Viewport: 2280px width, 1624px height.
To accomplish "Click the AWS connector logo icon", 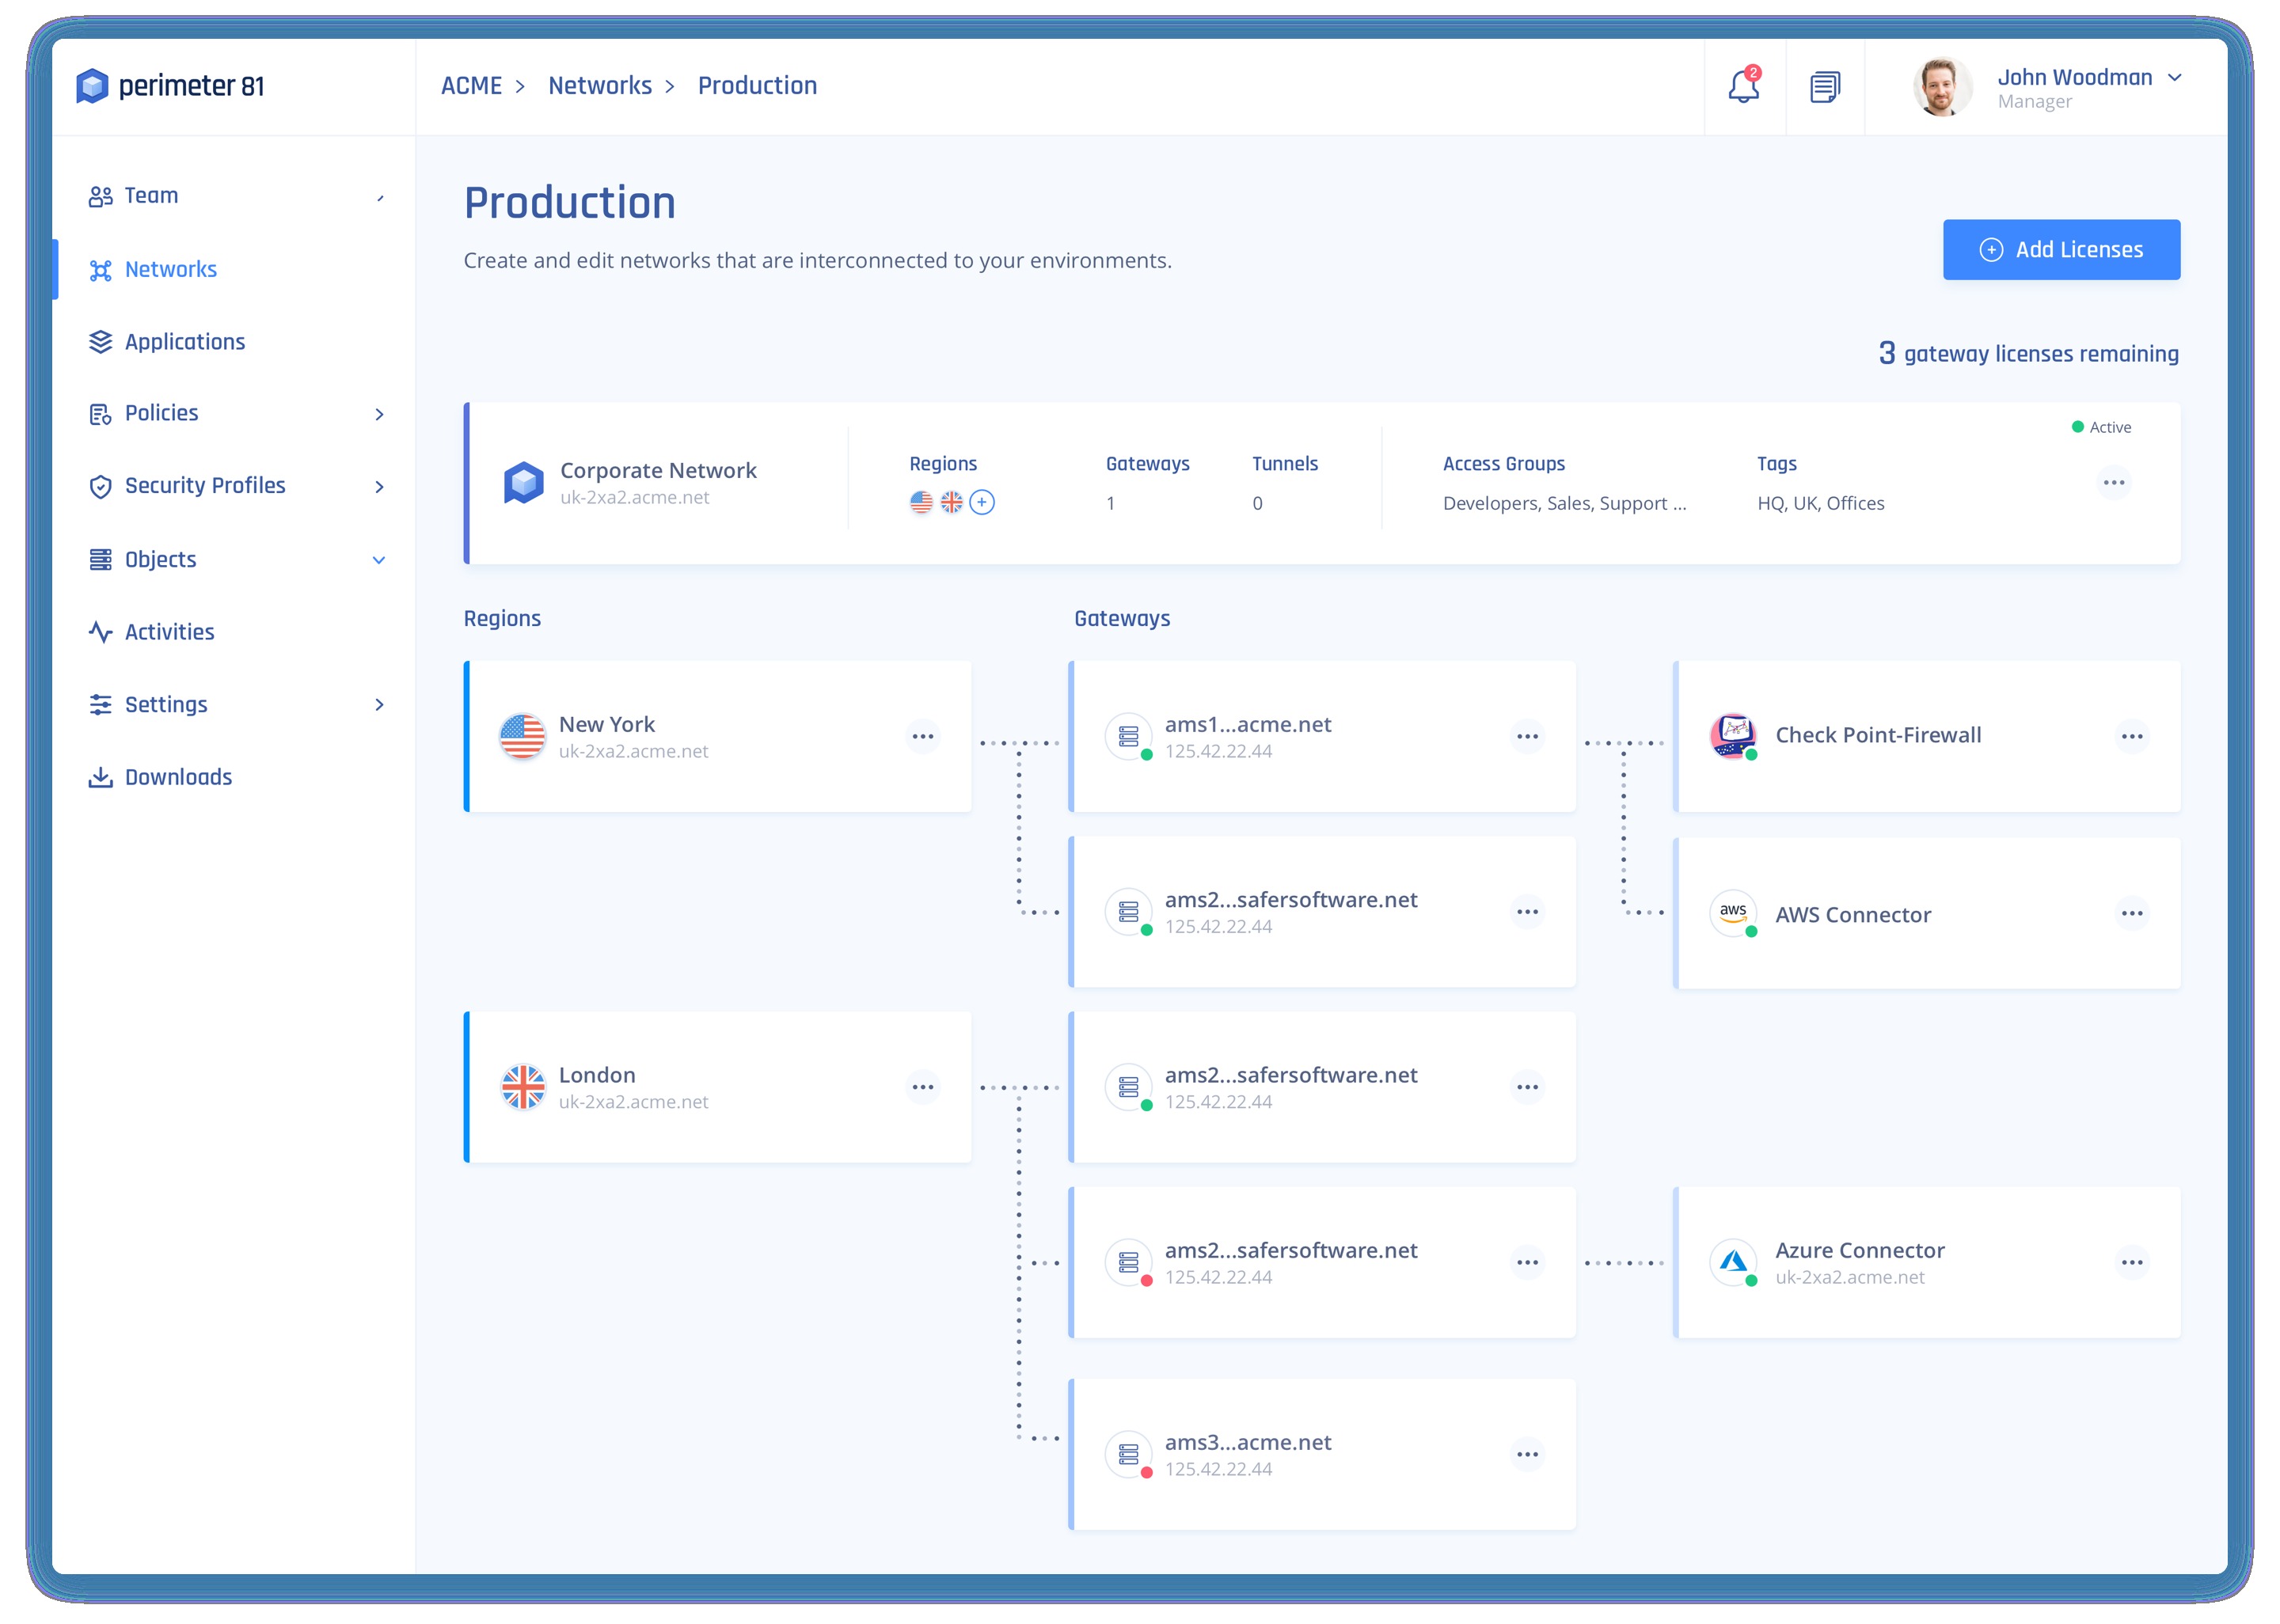I will pos(1733,913).
